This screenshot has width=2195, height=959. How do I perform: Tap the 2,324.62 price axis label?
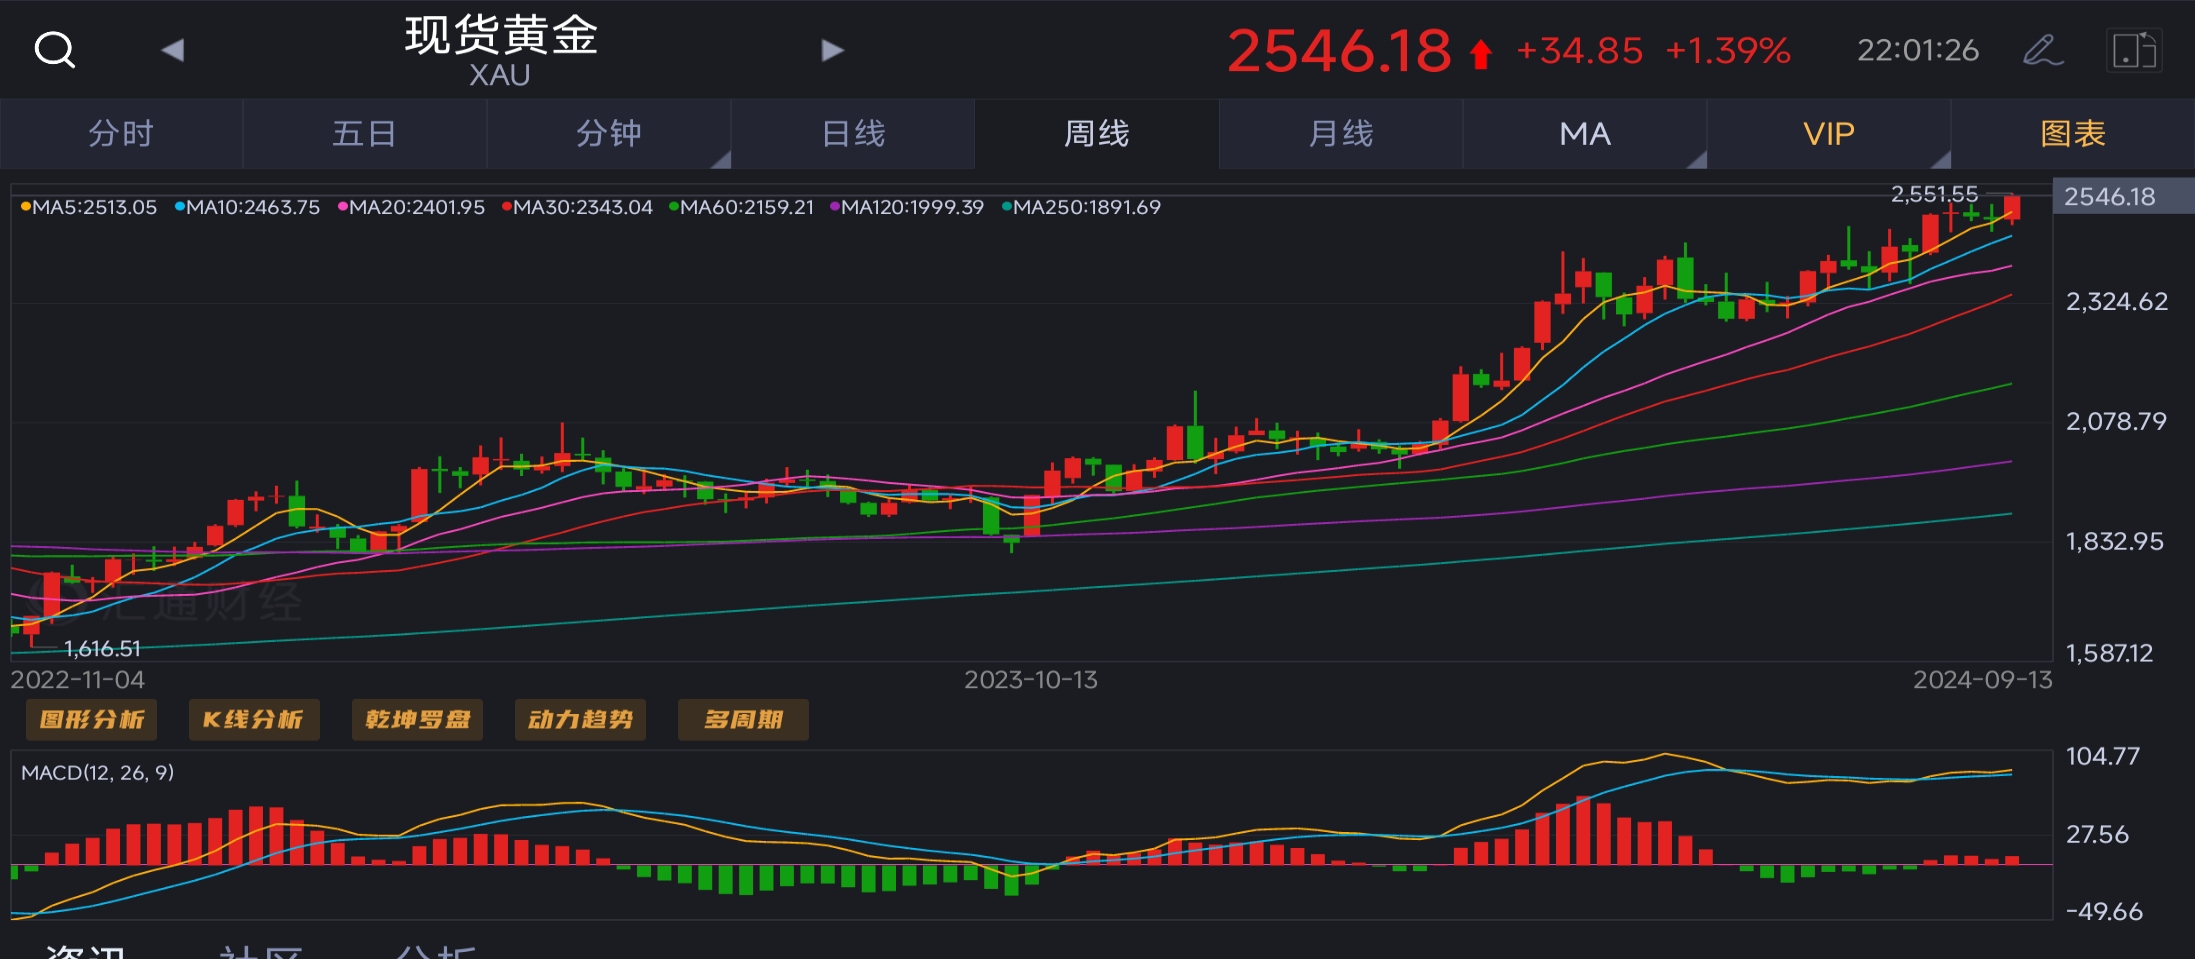(2117, 302)
